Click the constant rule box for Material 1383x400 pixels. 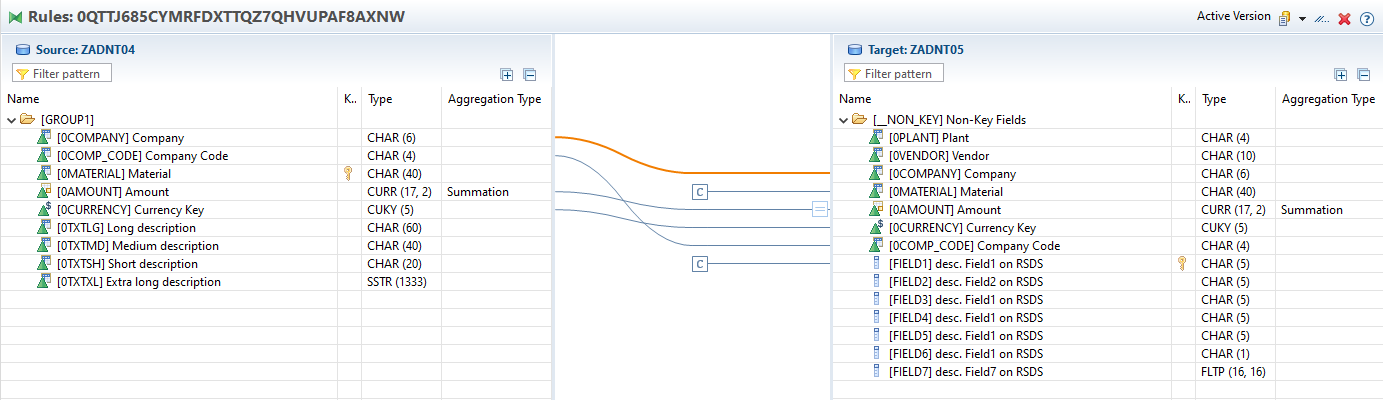700,192
